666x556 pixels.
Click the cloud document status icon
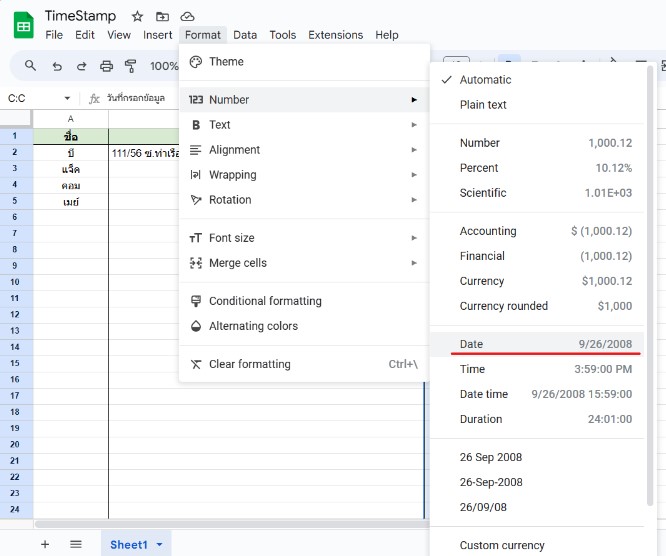187,17
